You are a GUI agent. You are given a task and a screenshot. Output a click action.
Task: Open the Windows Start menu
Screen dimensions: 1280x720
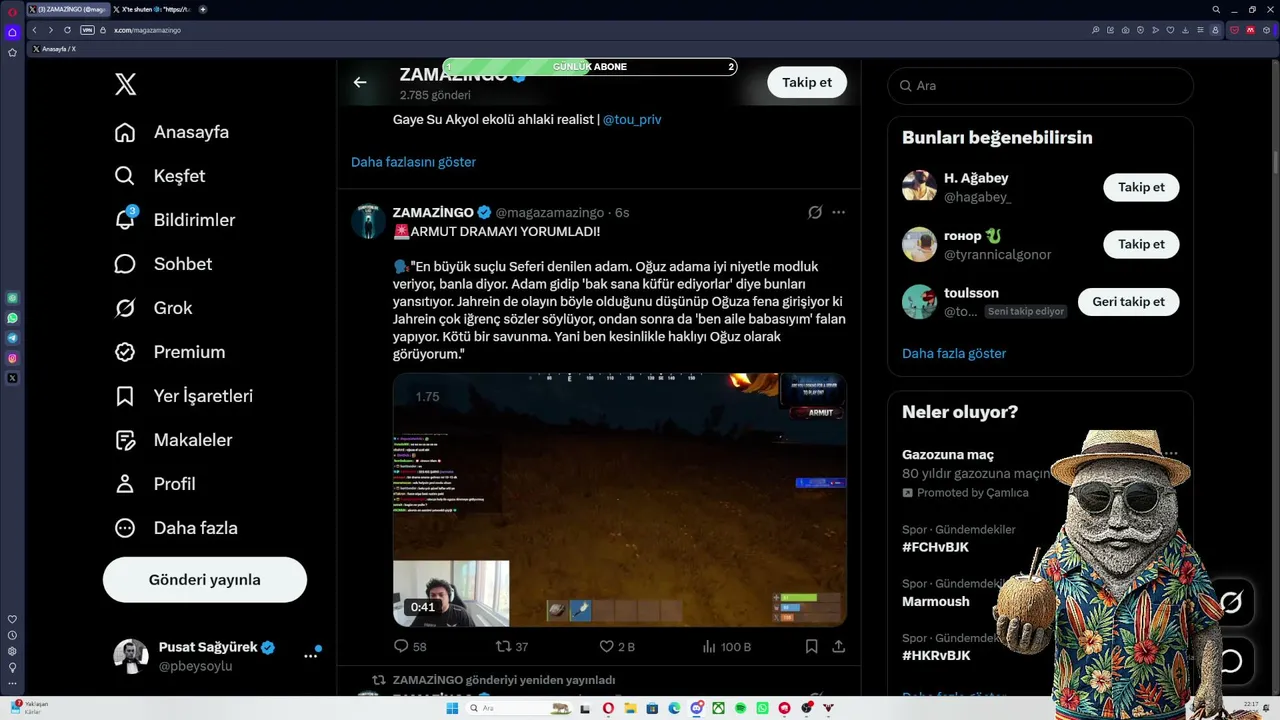452,708
